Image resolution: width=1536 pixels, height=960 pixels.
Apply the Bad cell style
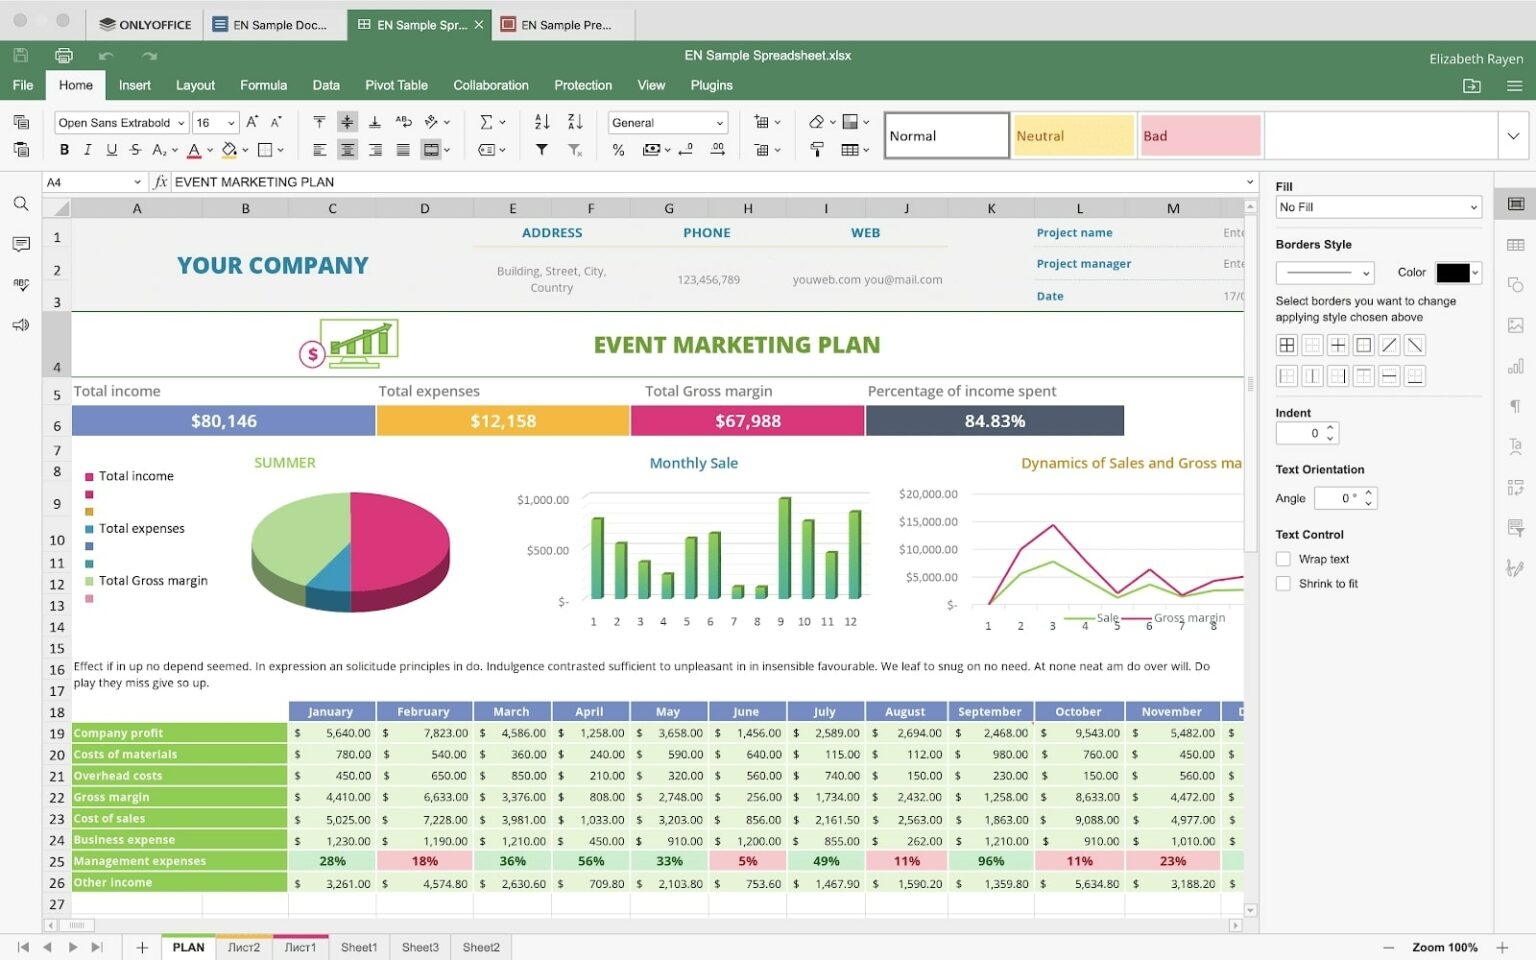(x=1199, y=135)
